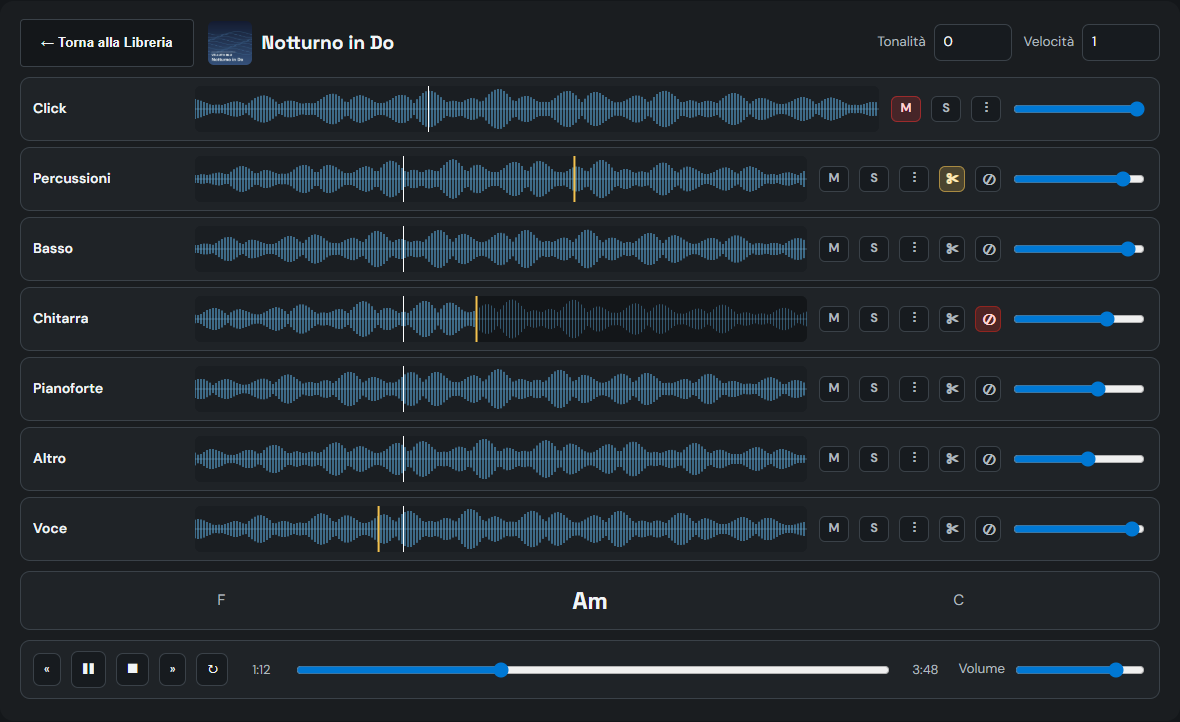Click the Basso track waveform
This screenshot has height=722, width=1180.
tap(500, 248)
